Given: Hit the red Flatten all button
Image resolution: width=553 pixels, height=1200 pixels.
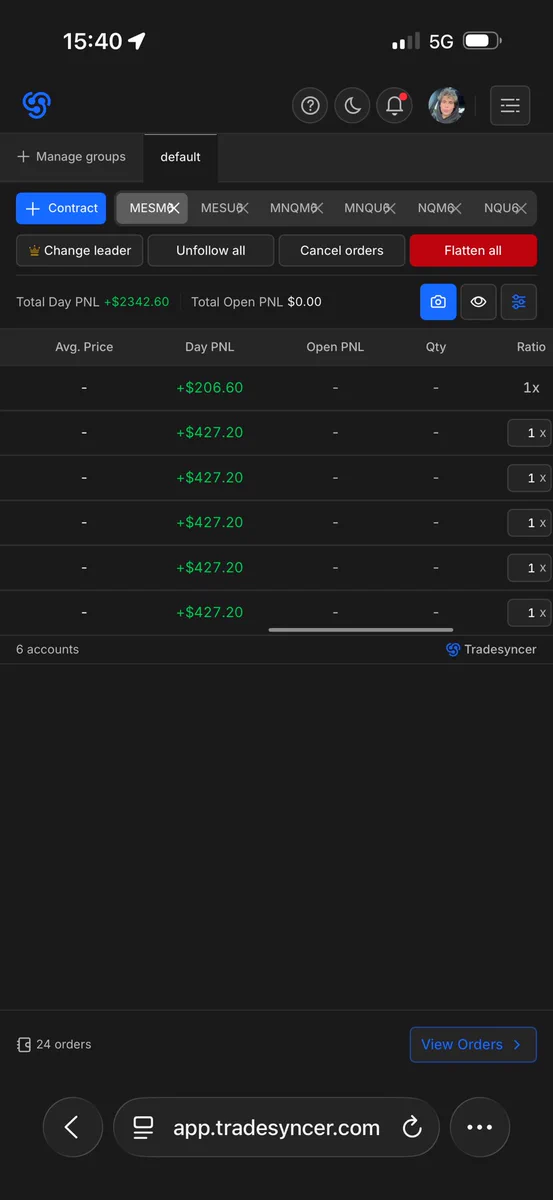Looking at the screenshot, I should 473,250.
